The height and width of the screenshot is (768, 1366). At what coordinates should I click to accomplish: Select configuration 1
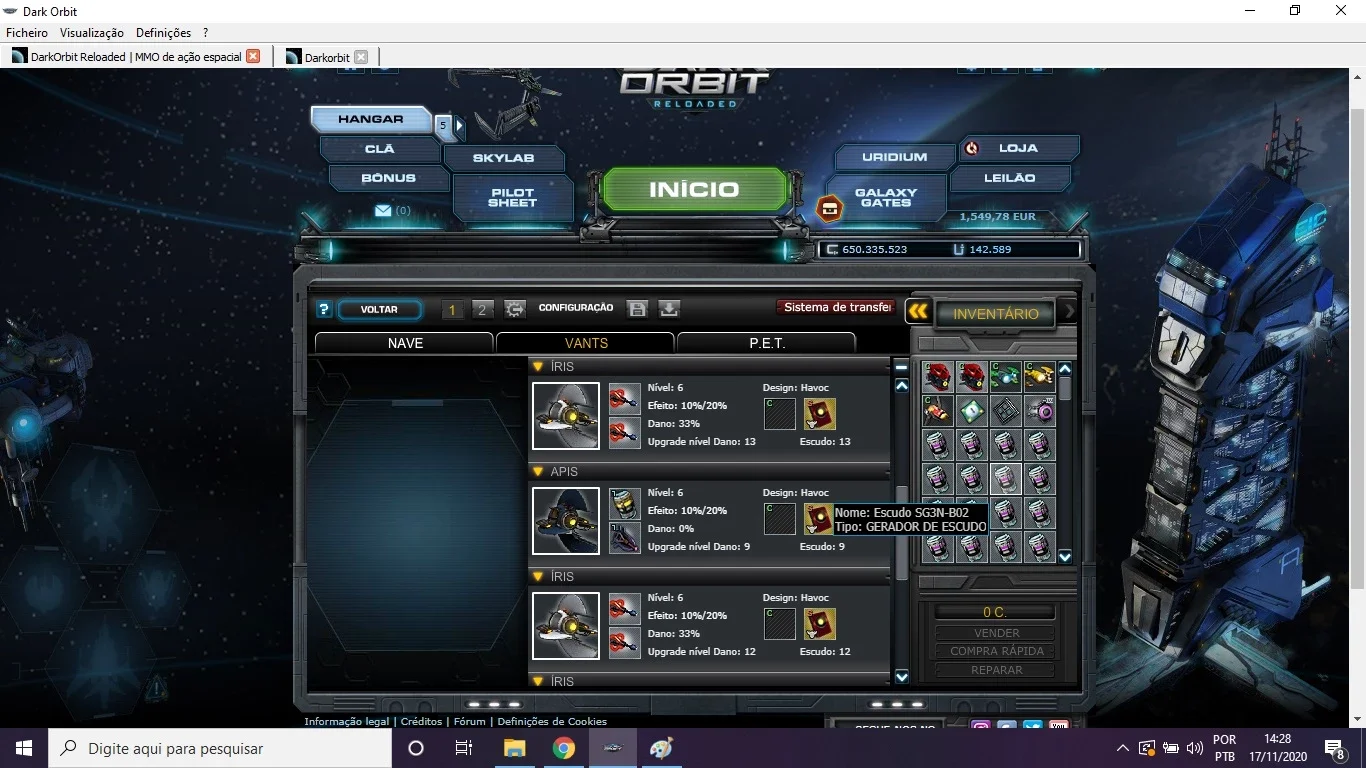pyautogui.click(x=452, y=310)
